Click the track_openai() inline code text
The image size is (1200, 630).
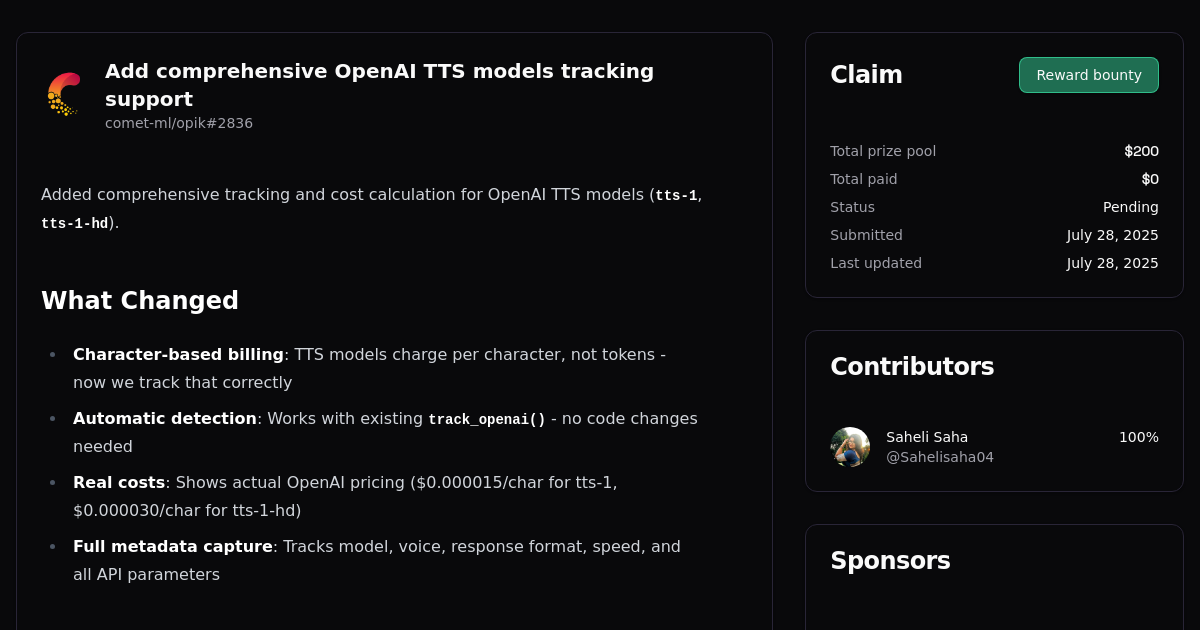click(487, 419)
